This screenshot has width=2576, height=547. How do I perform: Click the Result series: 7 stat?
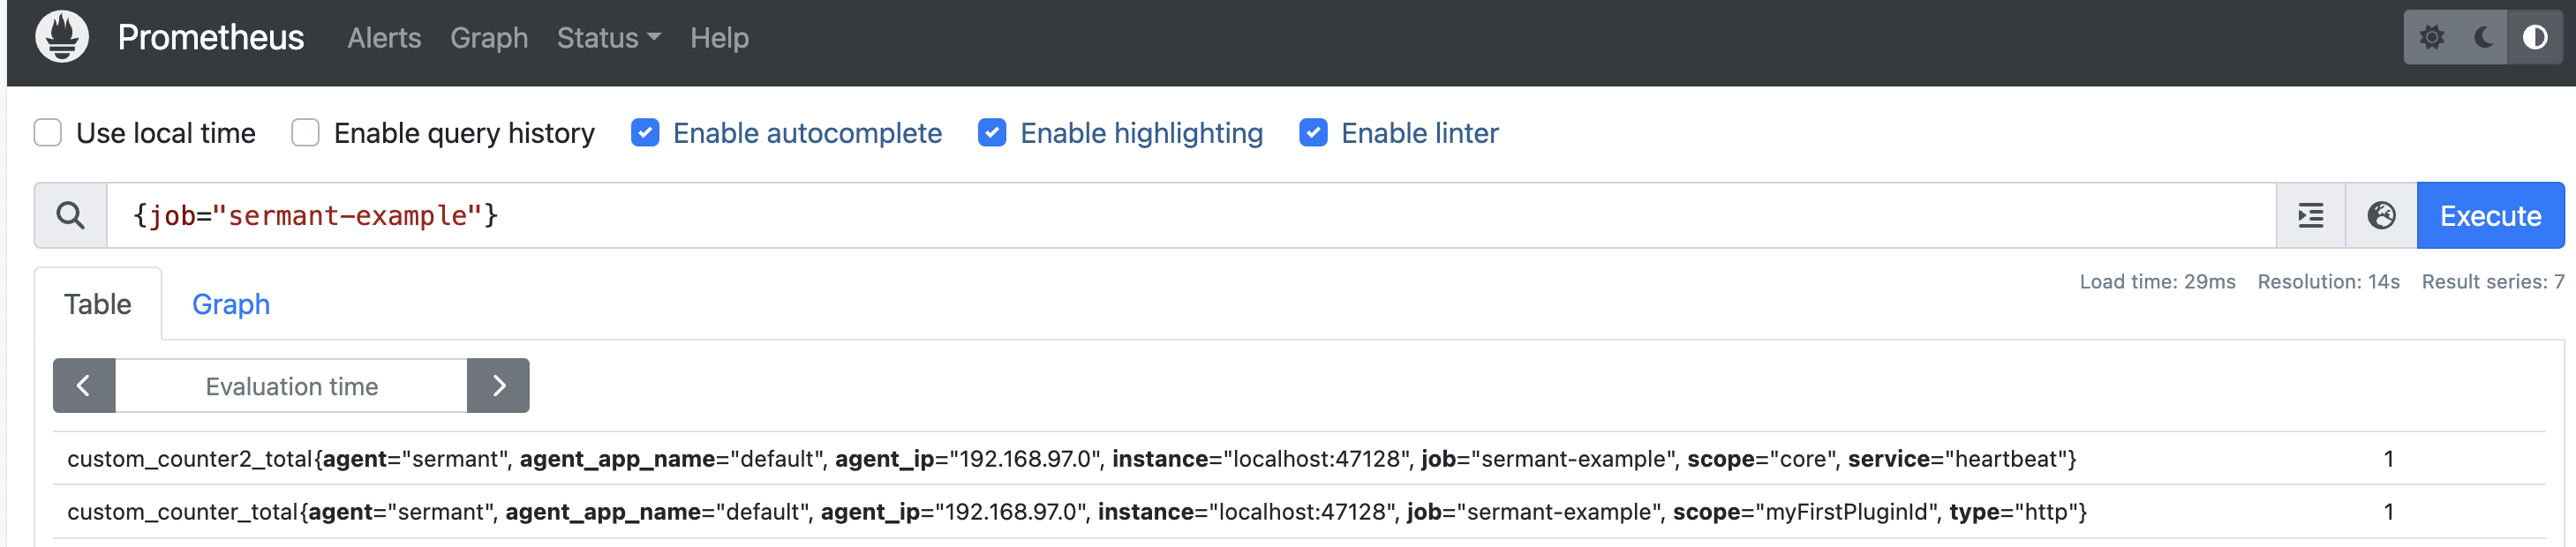tap(2492, 282)
